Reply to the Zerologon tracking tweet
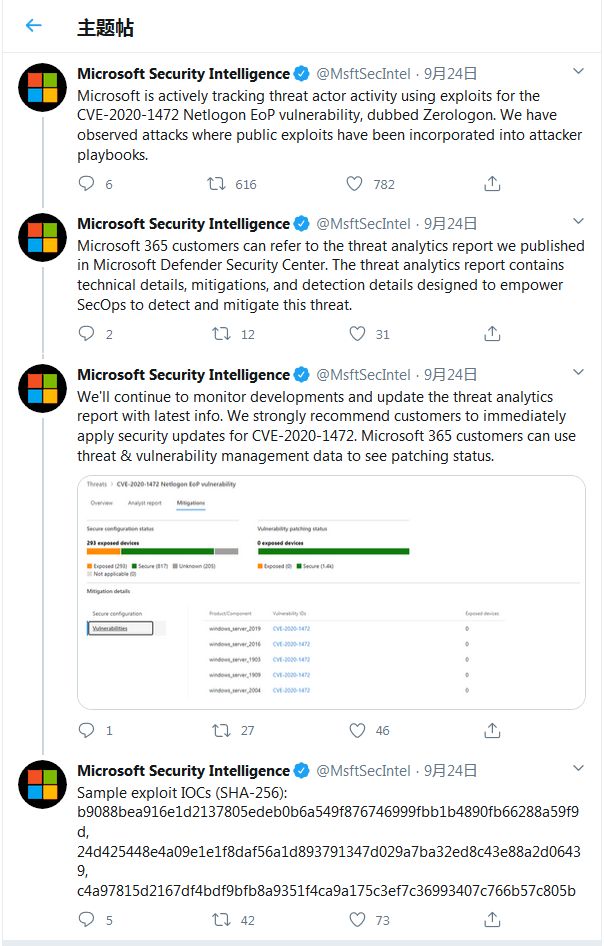 86,184
